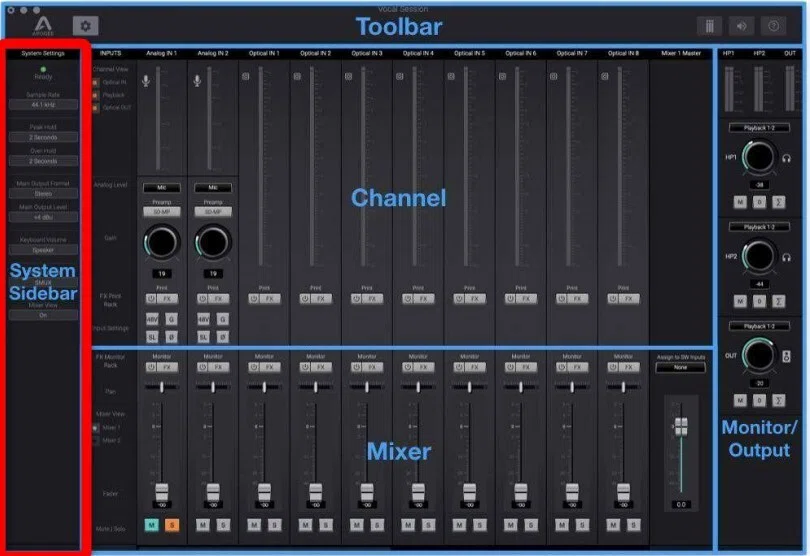Toggle solo on Analog IN 1 mixer channel

coord(172,525)
